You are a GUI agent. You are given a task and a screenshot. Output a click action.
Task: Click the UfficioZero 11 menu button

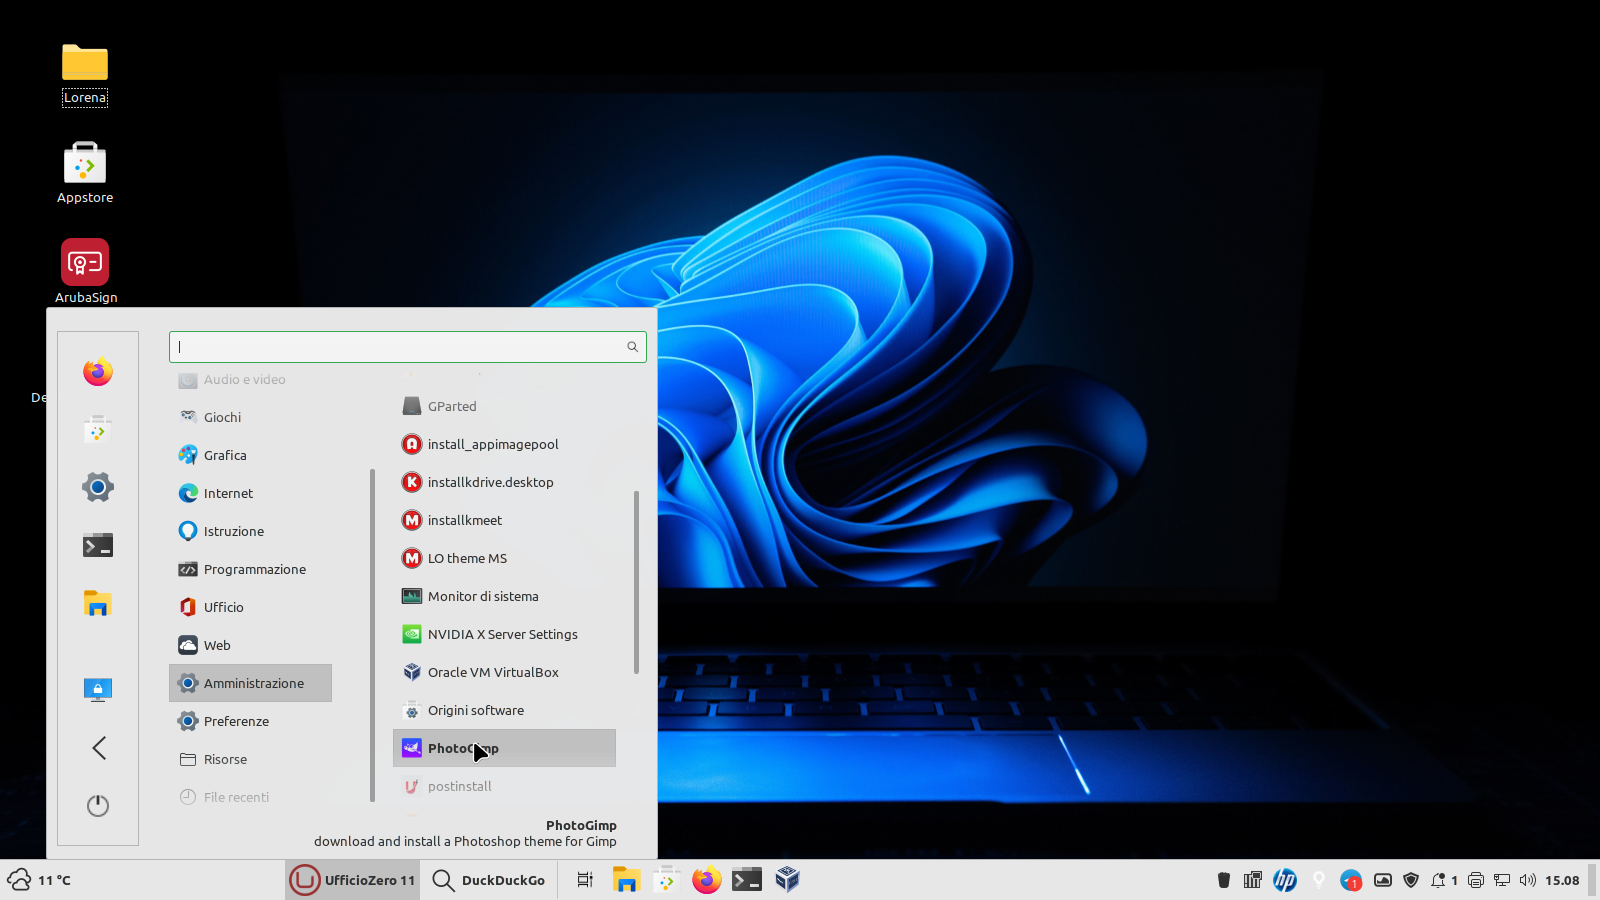pyautogui.click(x=352, y=880)
